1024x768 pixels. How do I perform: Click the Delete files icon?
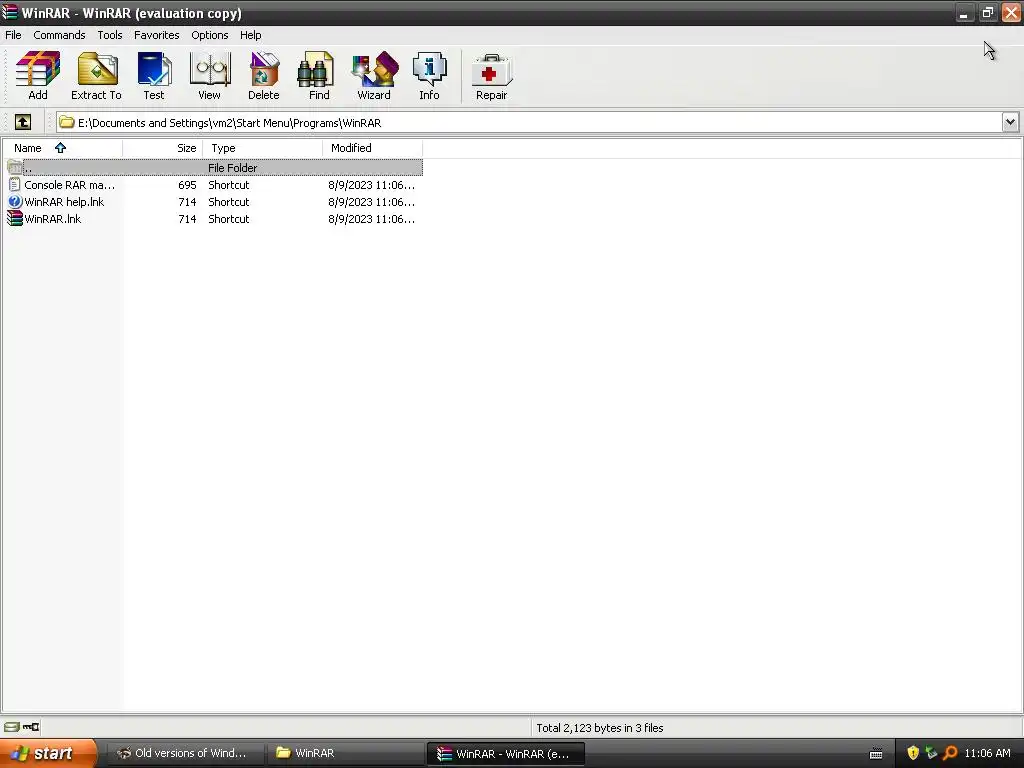coord(264,69)
